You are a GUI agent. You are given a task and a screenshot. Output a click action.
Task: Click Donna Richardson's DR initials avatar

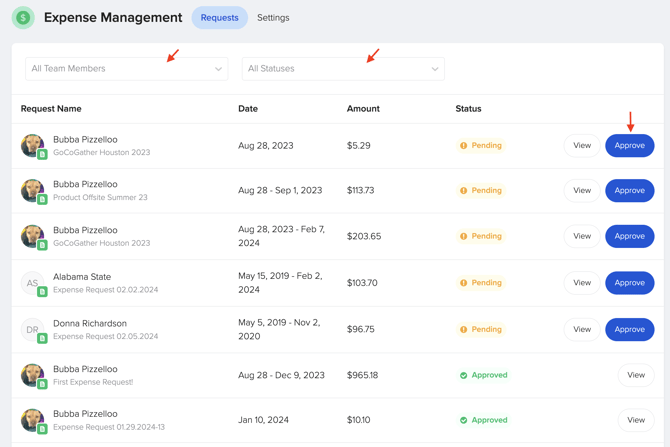pos(32,329)
